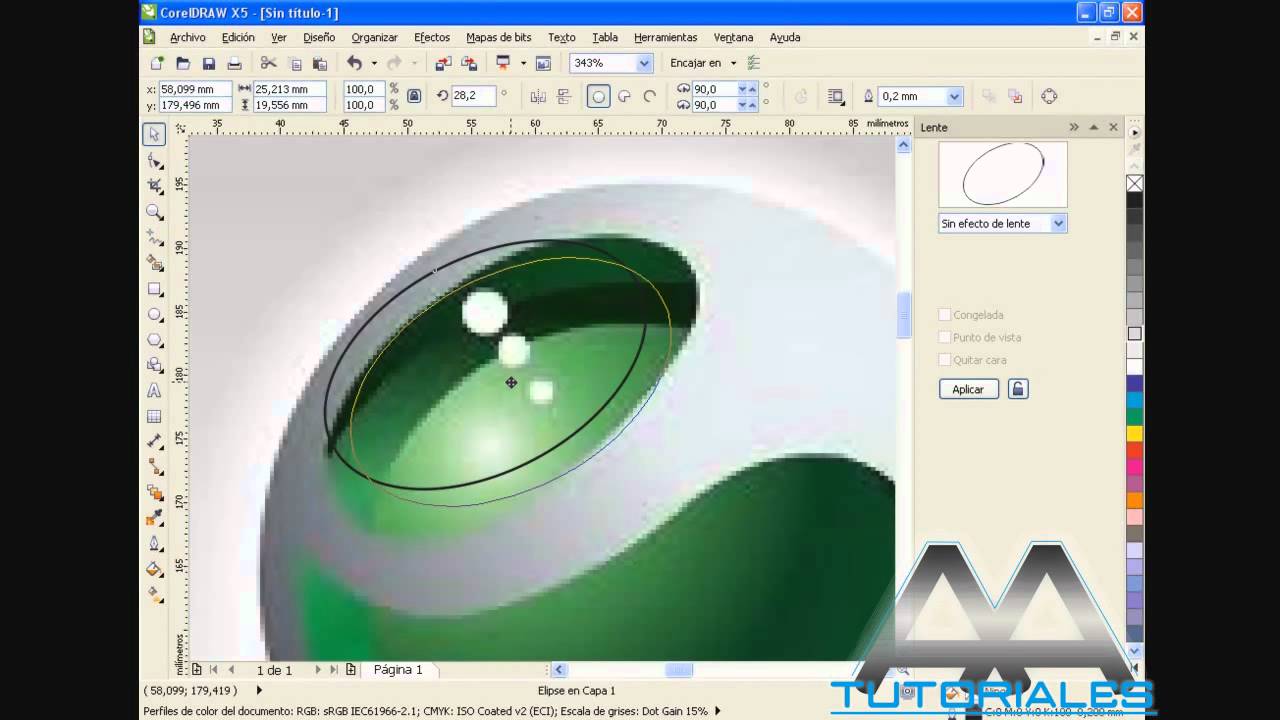Pick the black palette swatch
Viewport: 1280px width, 720px height.
coord(1135,200)
